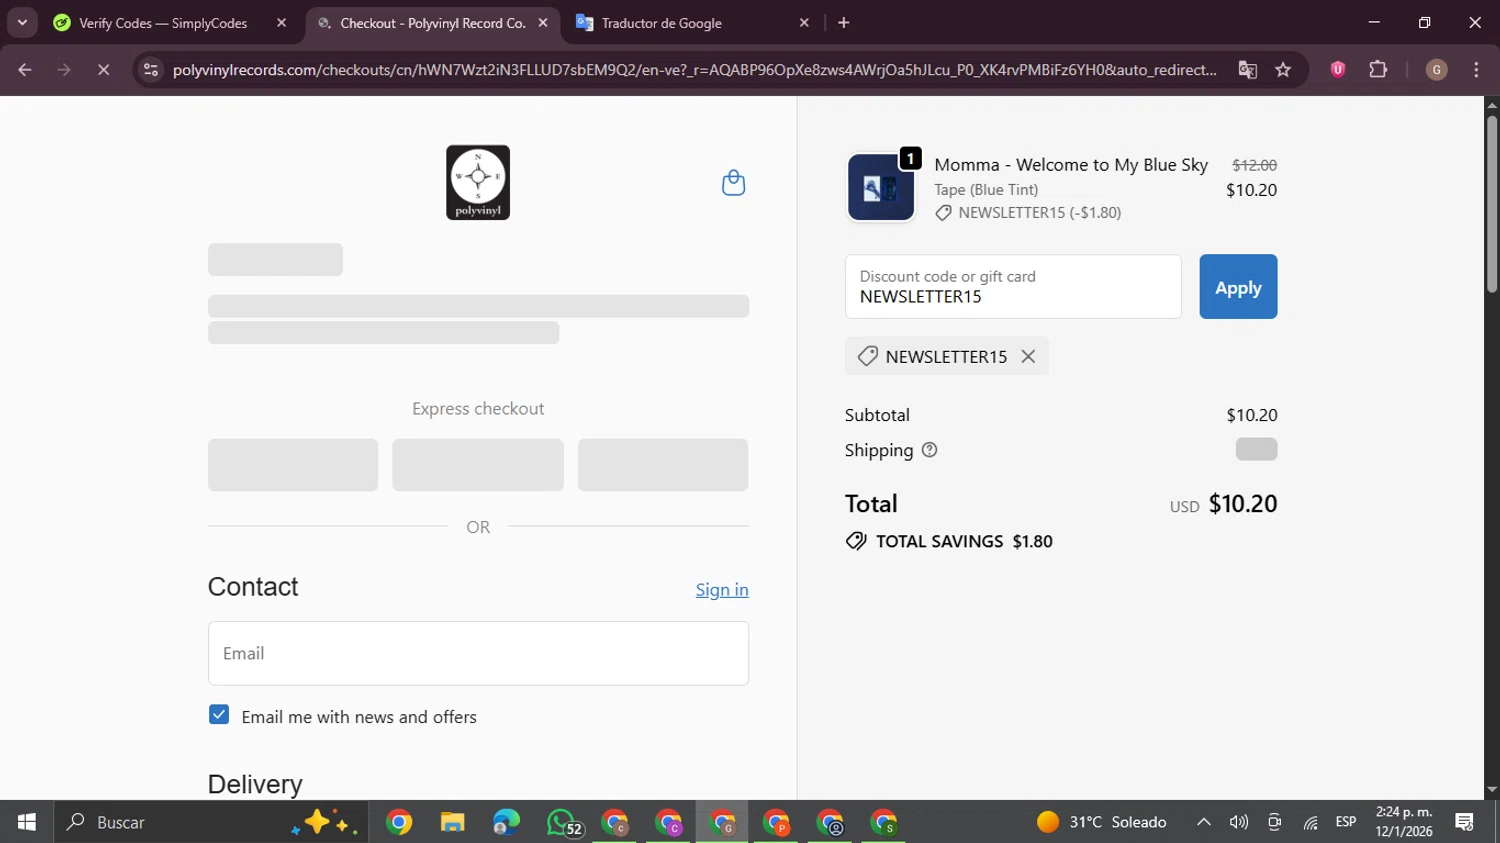This screenshot has width=1500, height=843.
Task: Click the Momma album product thumbnail
Action: [881, 187]
